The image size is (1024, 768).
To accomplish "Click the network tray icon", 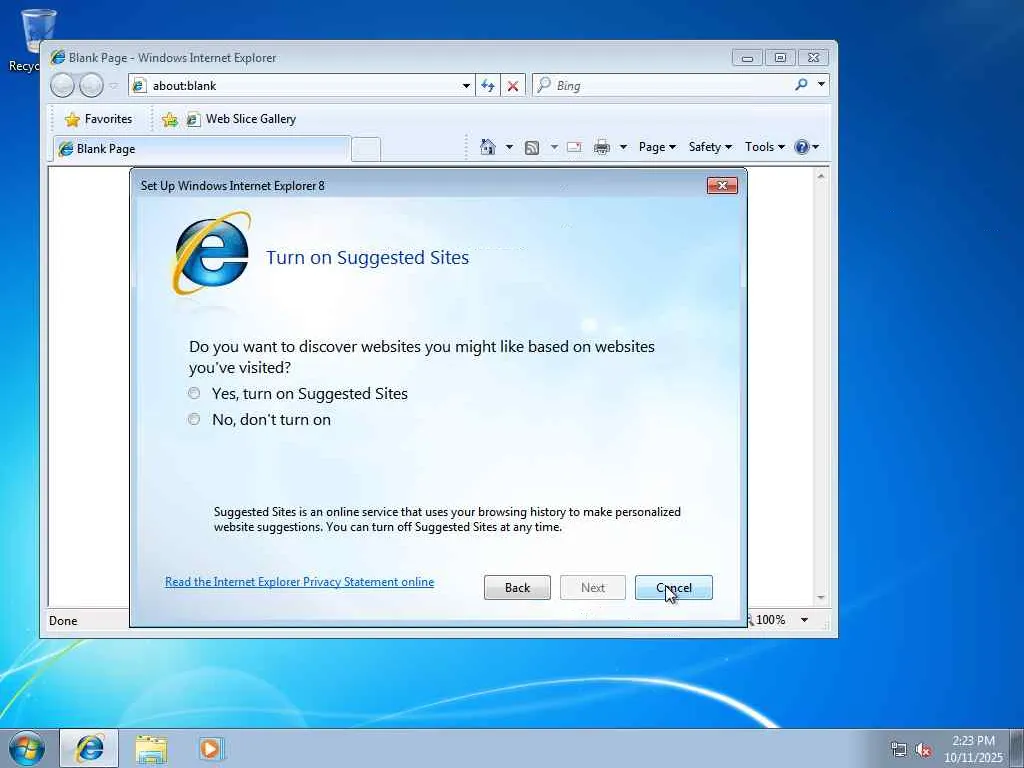I will (x=899, y=750).
